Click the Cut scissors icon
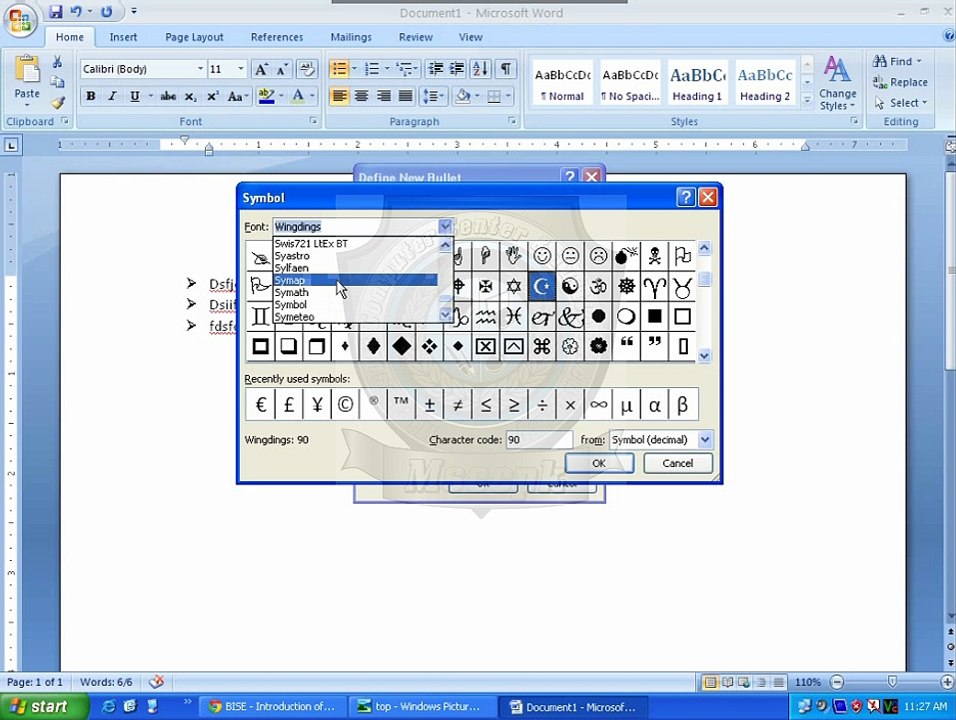This screenshot has width=956, height=720. (x=57, y=62)
